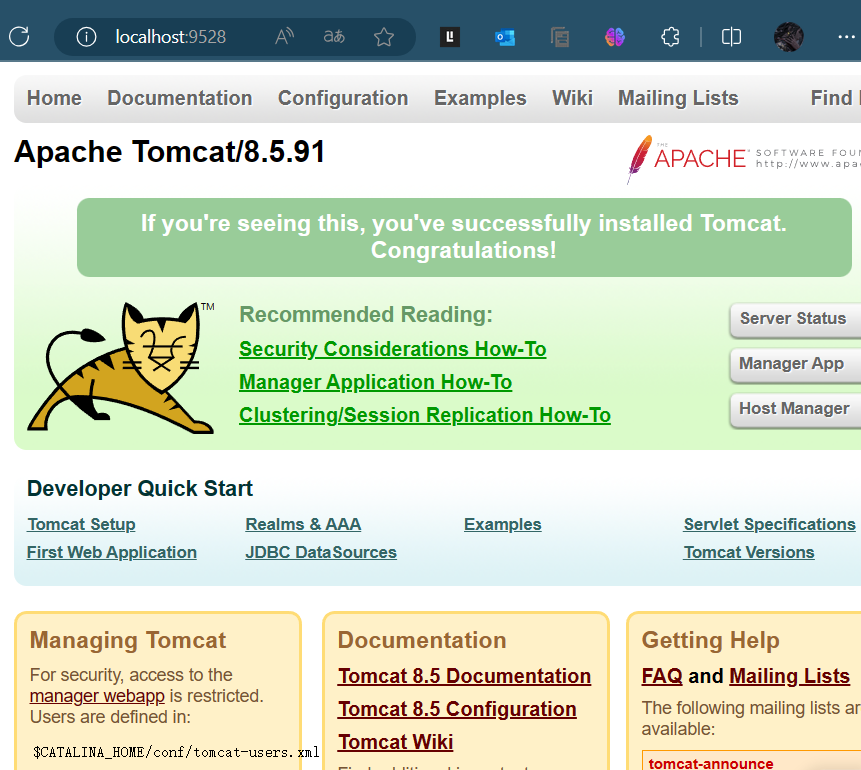Viewport: 861px width, 770px height.
Task: Open the FAQ link
Action: pos(662,676)
